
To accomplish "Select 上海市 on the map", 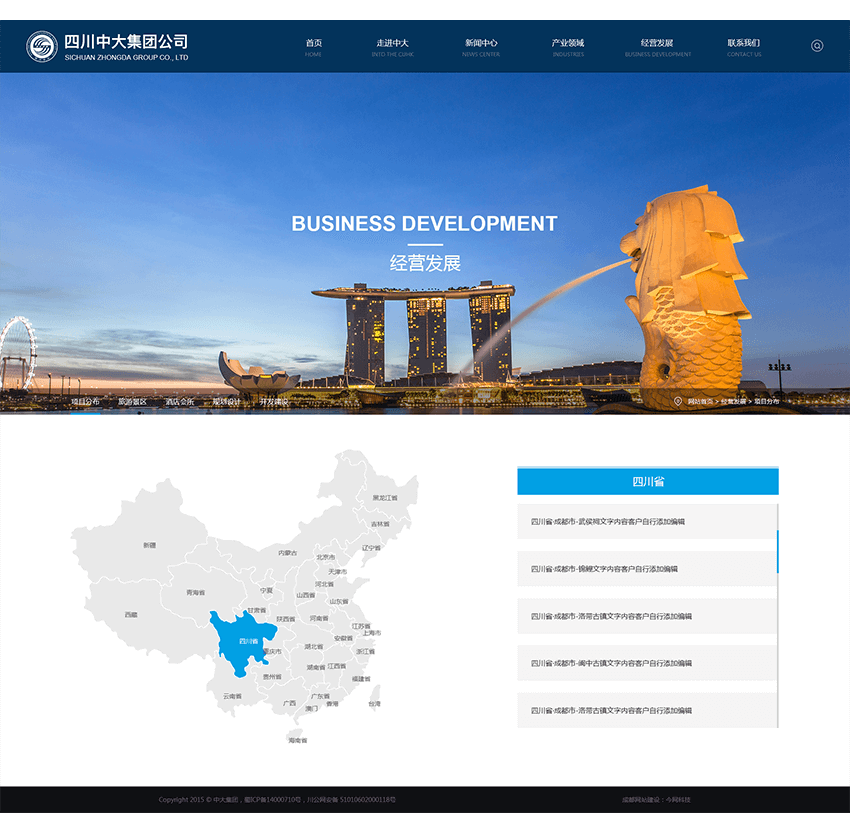I will coord(372,633).
